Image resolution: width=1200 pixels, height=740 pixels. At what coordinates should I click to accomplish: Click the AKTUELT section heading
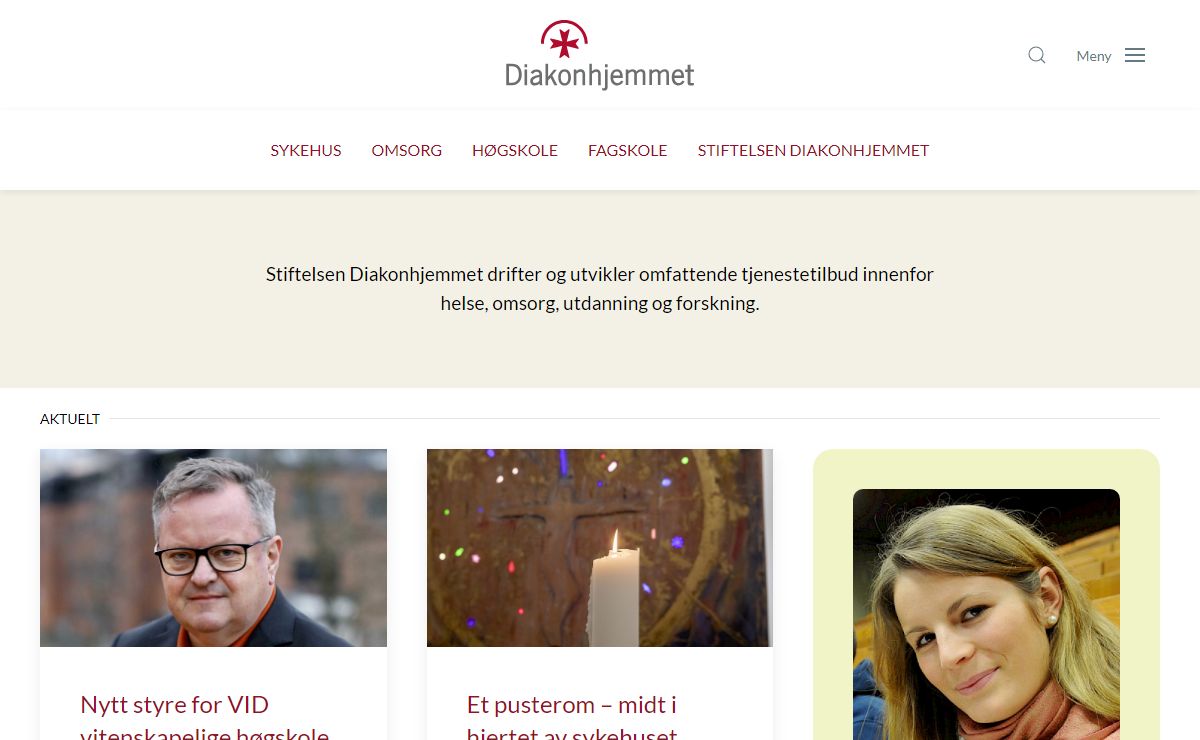(x=70, y=419)
